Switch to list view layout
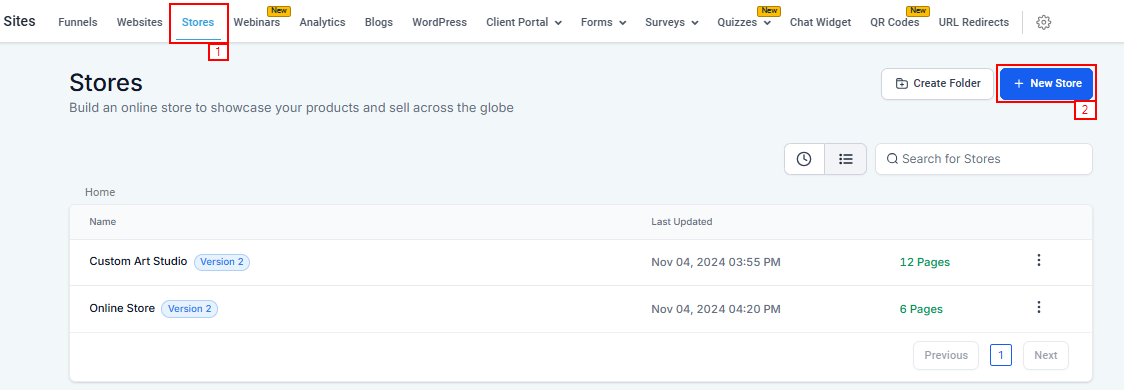Image resolution: width=1124 pixels, height=390 pixels. pyautogui.click(x=846, y=159)
